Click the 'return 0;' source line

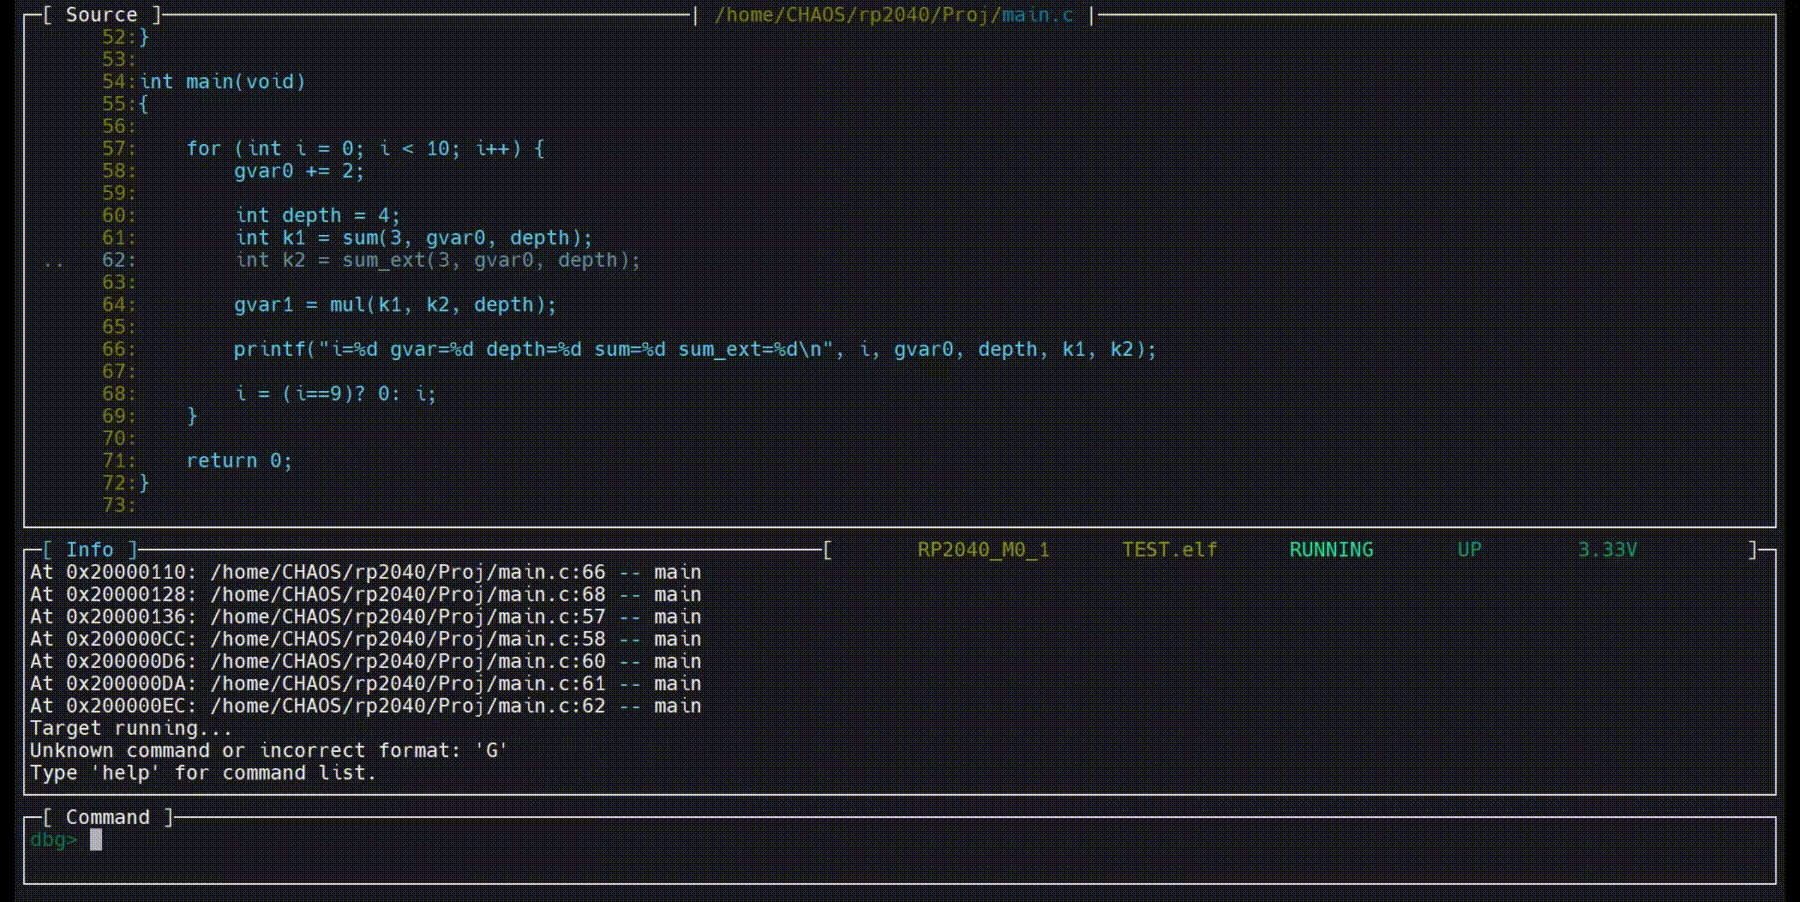(238, 461)
